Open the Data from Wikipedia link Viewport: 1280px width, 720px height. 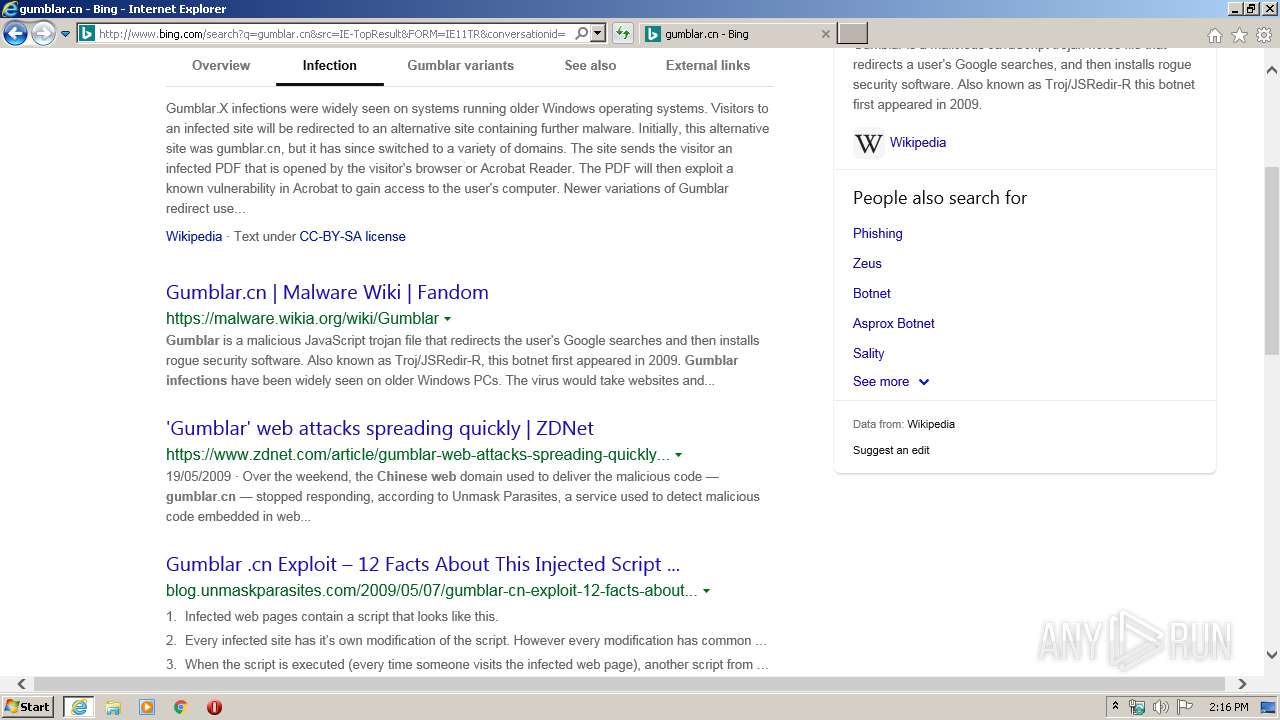pyautogui.click(x=931, y=424)
